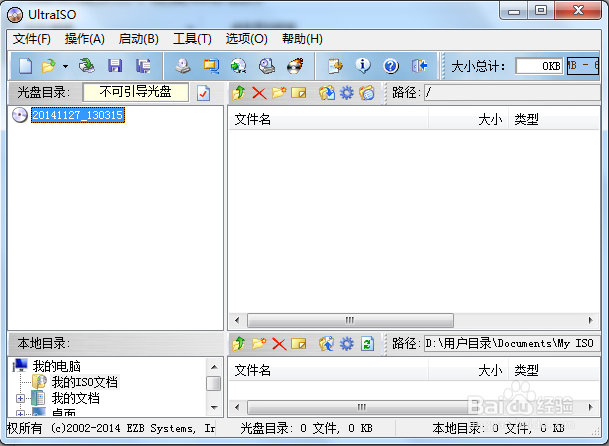The width and height of the screenshot is (609, 446).
Task: Open Help with the blue question mark icon
Action: (x=391, y=66)
